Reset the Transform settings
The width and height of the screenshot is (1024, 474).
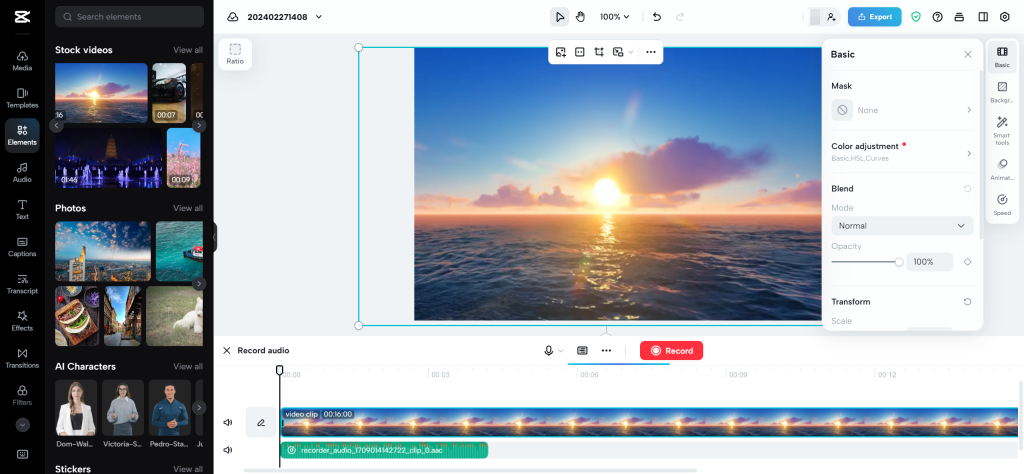pos(967,302)
